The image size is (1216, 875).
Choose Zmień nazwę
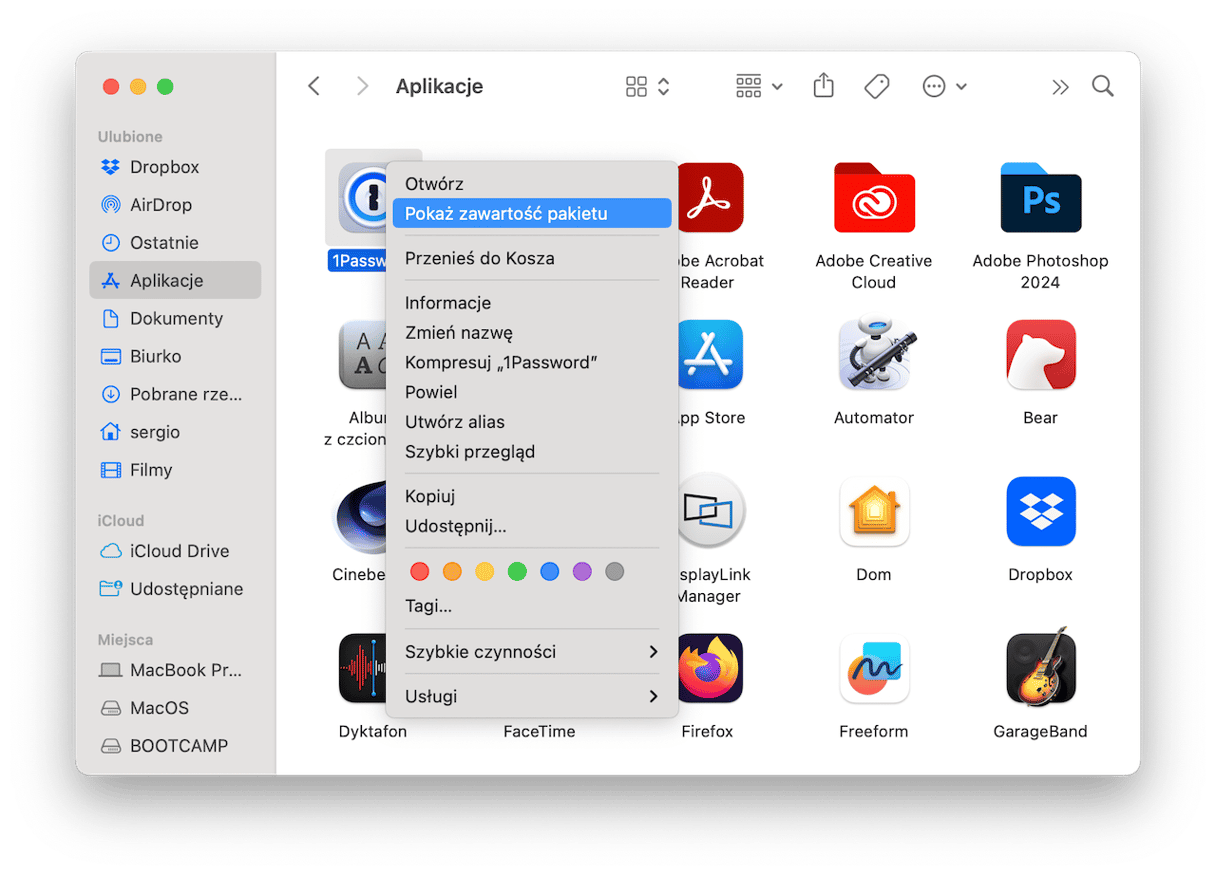pyautogui.click(x=532, y=333)
